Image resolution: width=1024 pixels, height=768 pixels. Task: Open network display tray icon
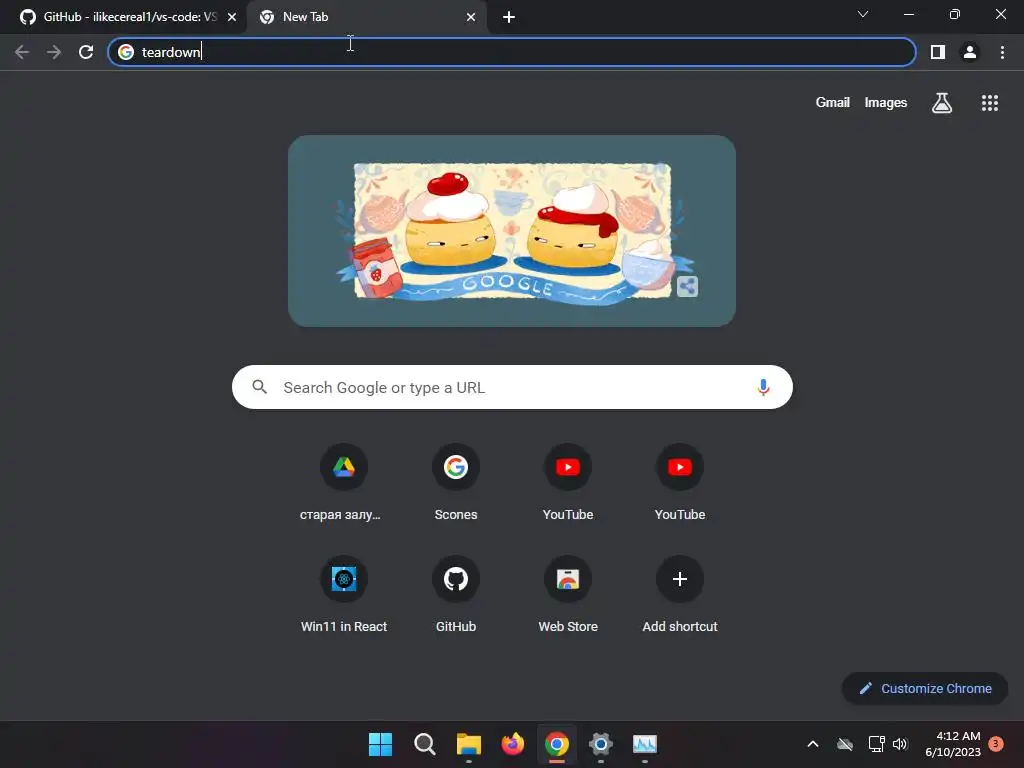click(876, 744)
